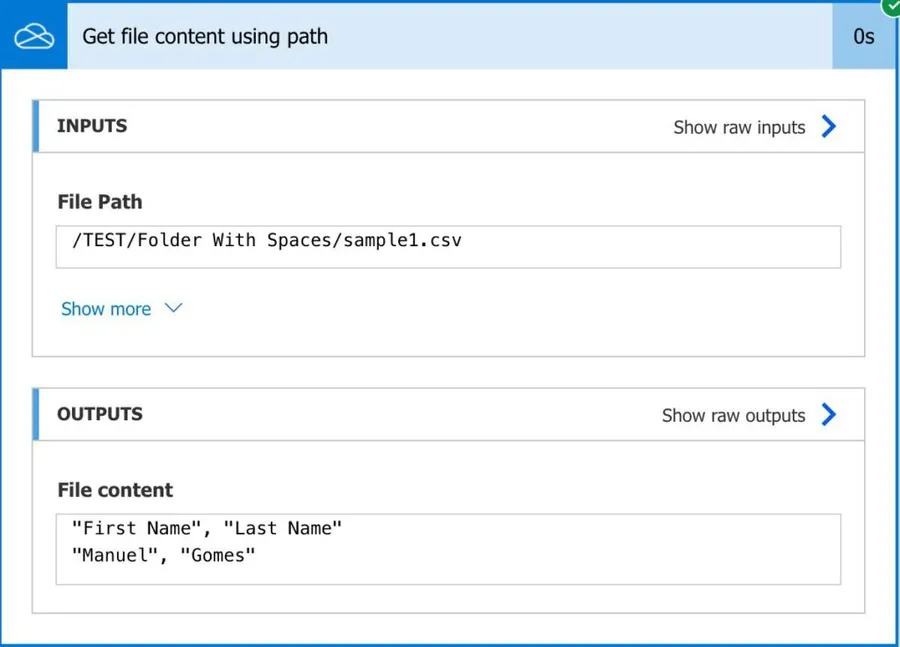The height and width of the screenshot is (647, 900).
Task: Expand inputs with the Show more chevron
Action: 173,308
